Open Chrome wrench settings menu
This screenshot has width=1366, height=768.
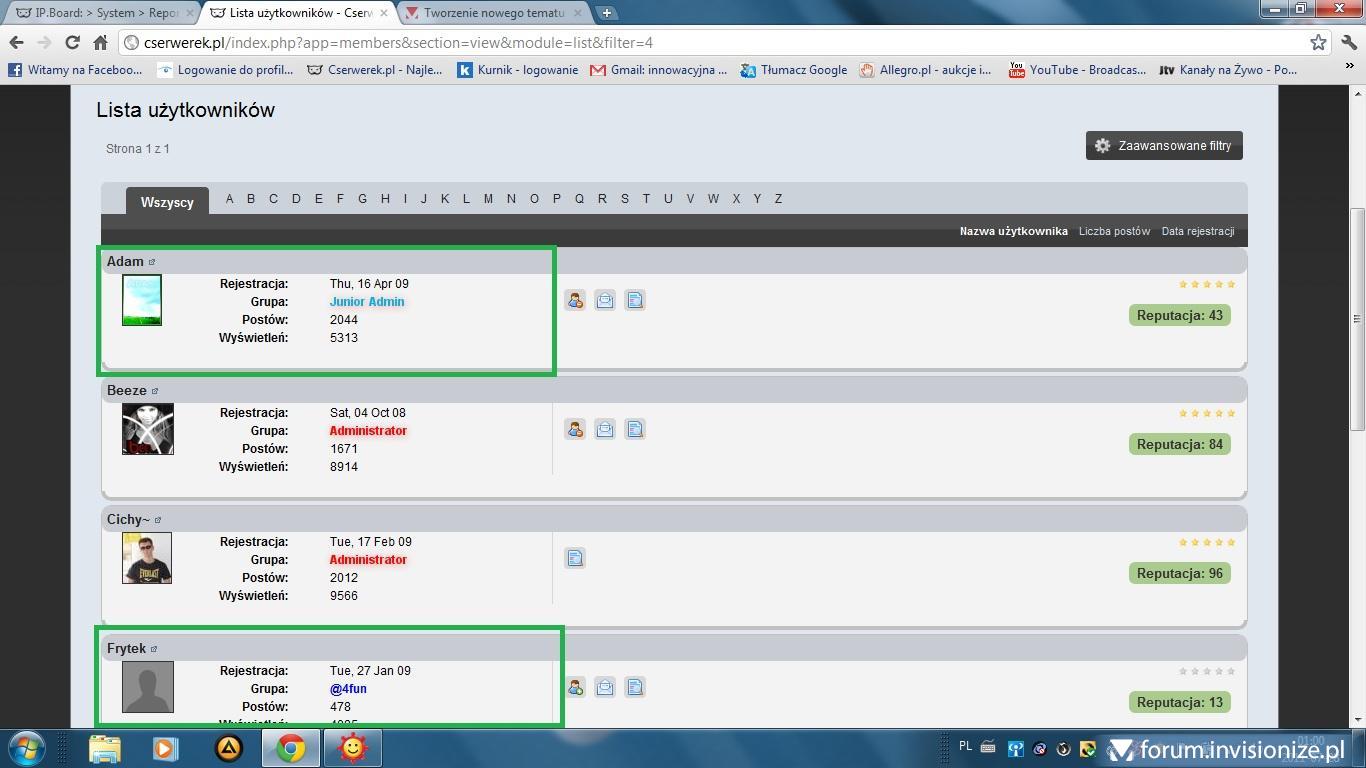click(x=1348, y=43)
